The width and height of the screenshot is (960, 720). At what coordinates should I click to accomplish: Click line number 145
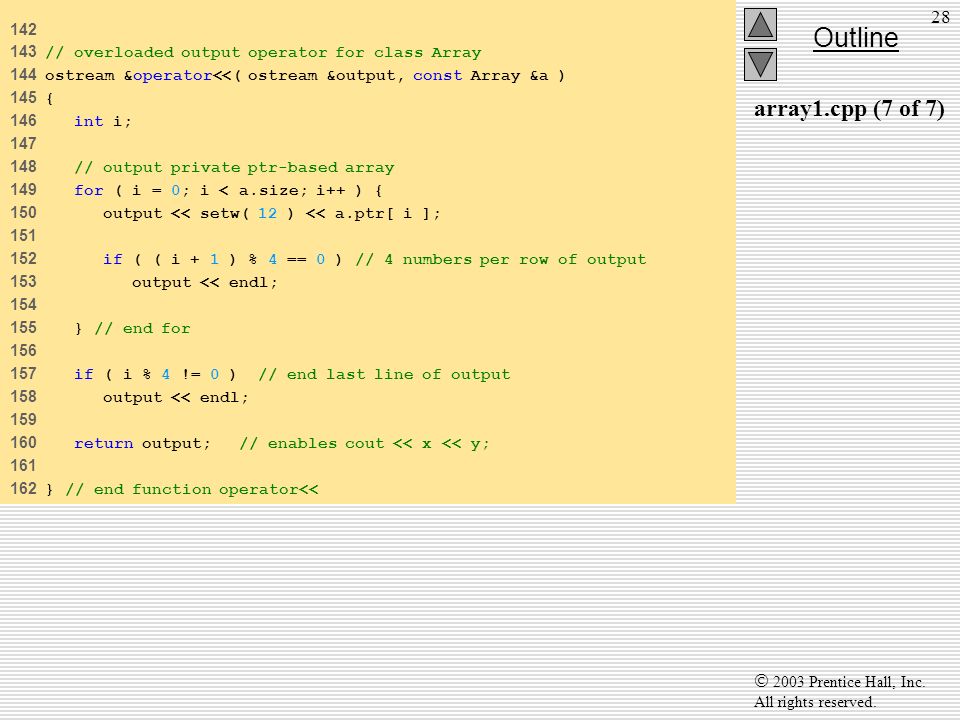click(x=23, y=98)
